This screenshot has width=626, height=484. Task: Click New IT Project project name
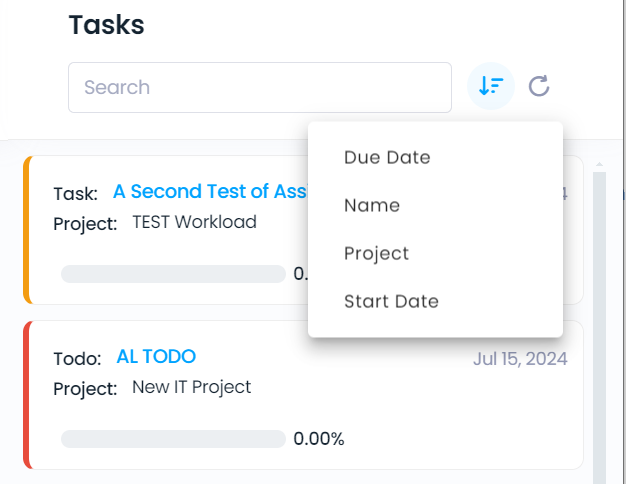(192, 387)
